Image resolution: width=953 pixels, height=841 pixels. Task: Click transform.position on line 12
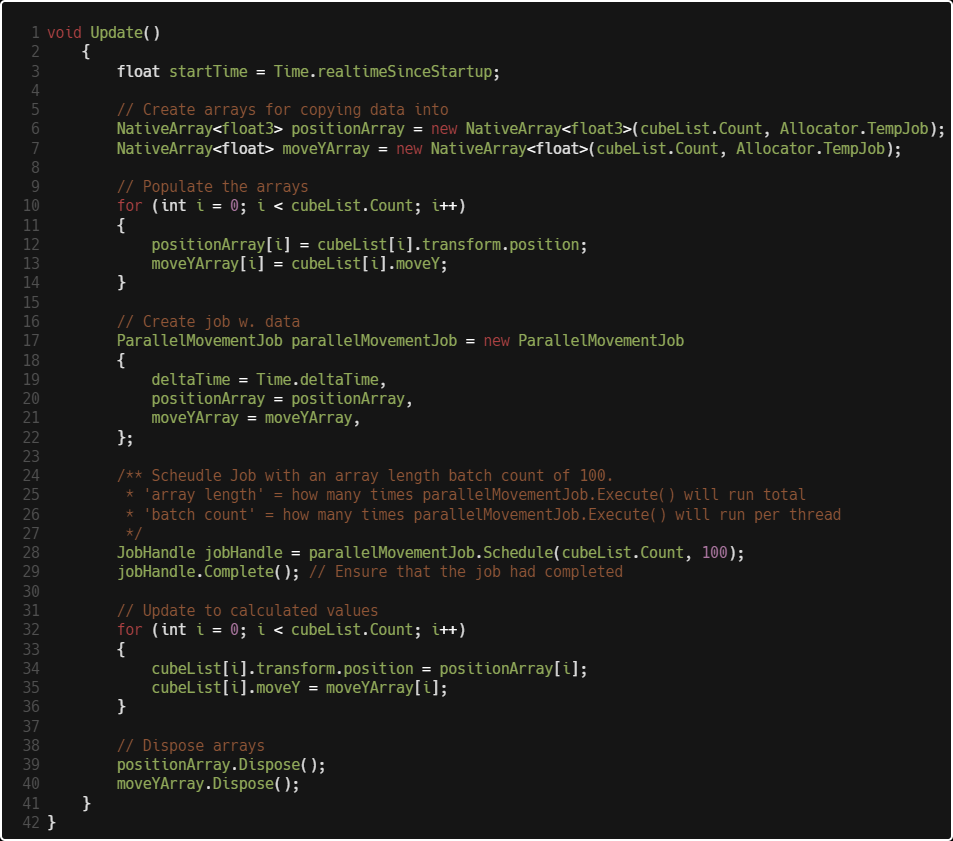click(x=500, y=245)
